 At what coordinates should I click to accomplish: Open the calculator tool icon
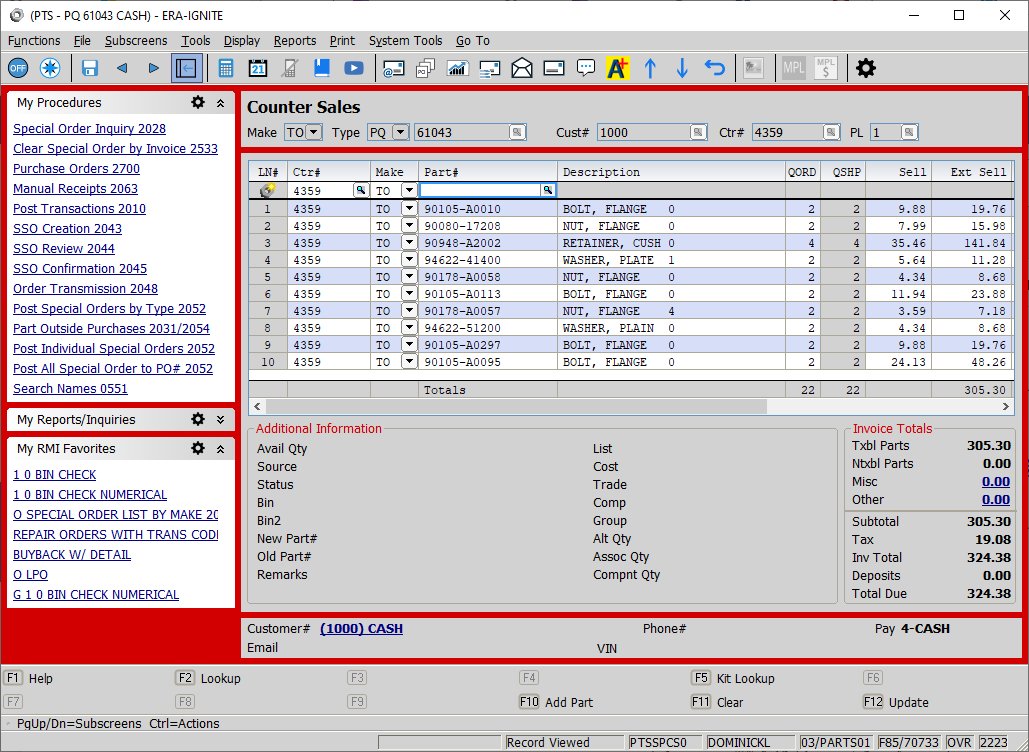point(226,68)
